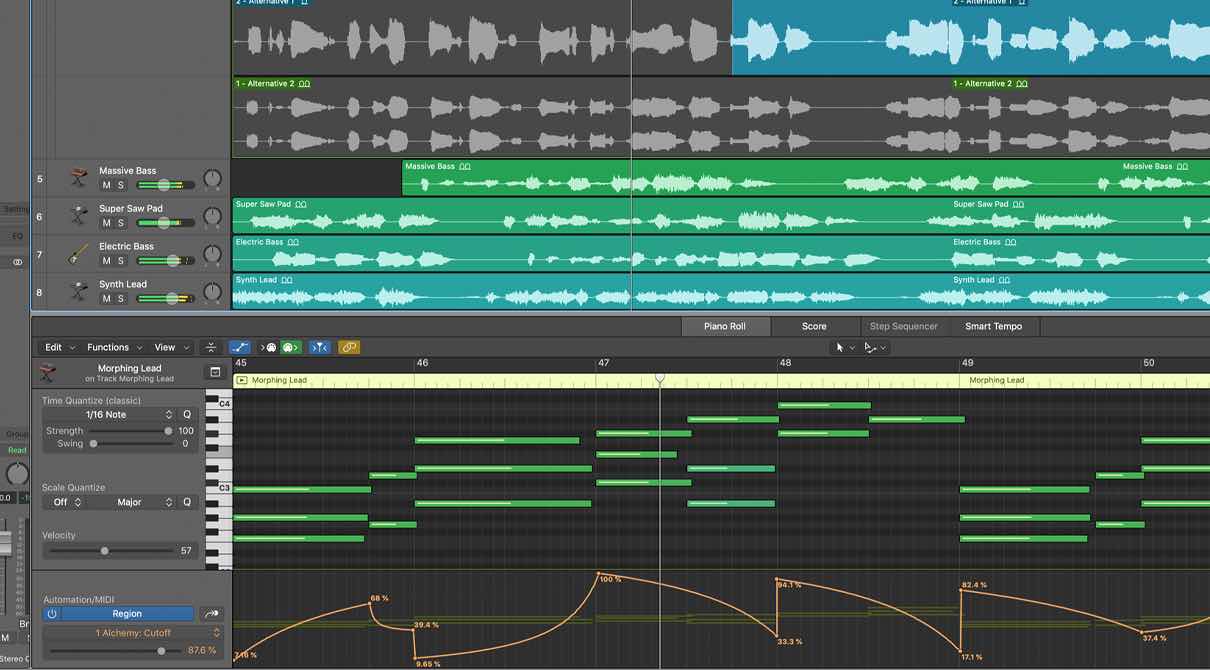This screenshot has width=1210, height=670.
Task: Click the MIDI in icon in toolbar
Action: pos(269,347)
